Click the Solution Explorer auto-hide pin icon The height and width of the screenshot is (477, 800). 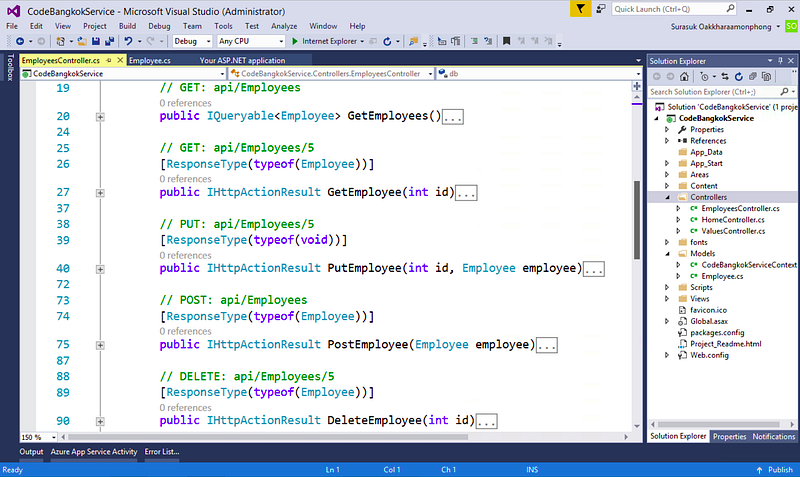pos(780,61)
